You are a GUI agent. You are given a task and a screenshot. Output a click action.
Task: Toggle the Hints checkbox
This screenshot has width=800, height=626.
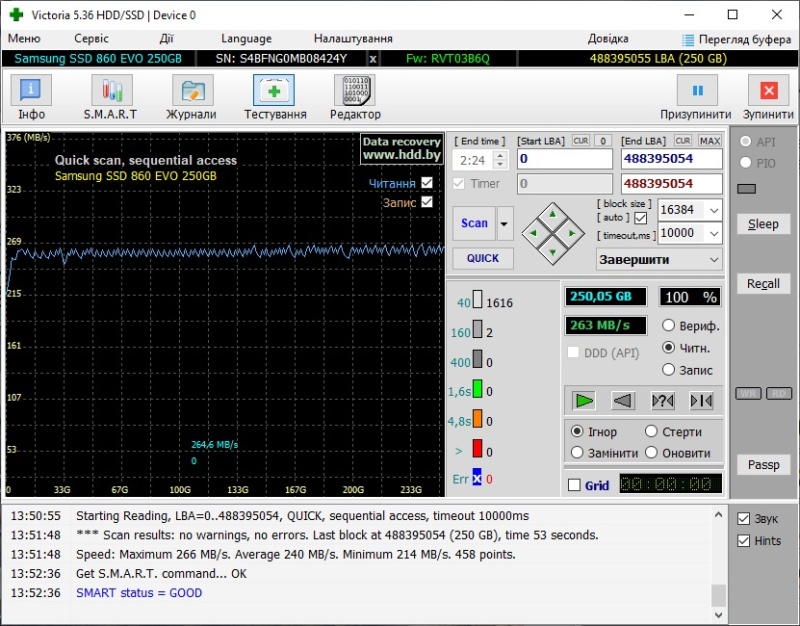[x=744, y=541]
